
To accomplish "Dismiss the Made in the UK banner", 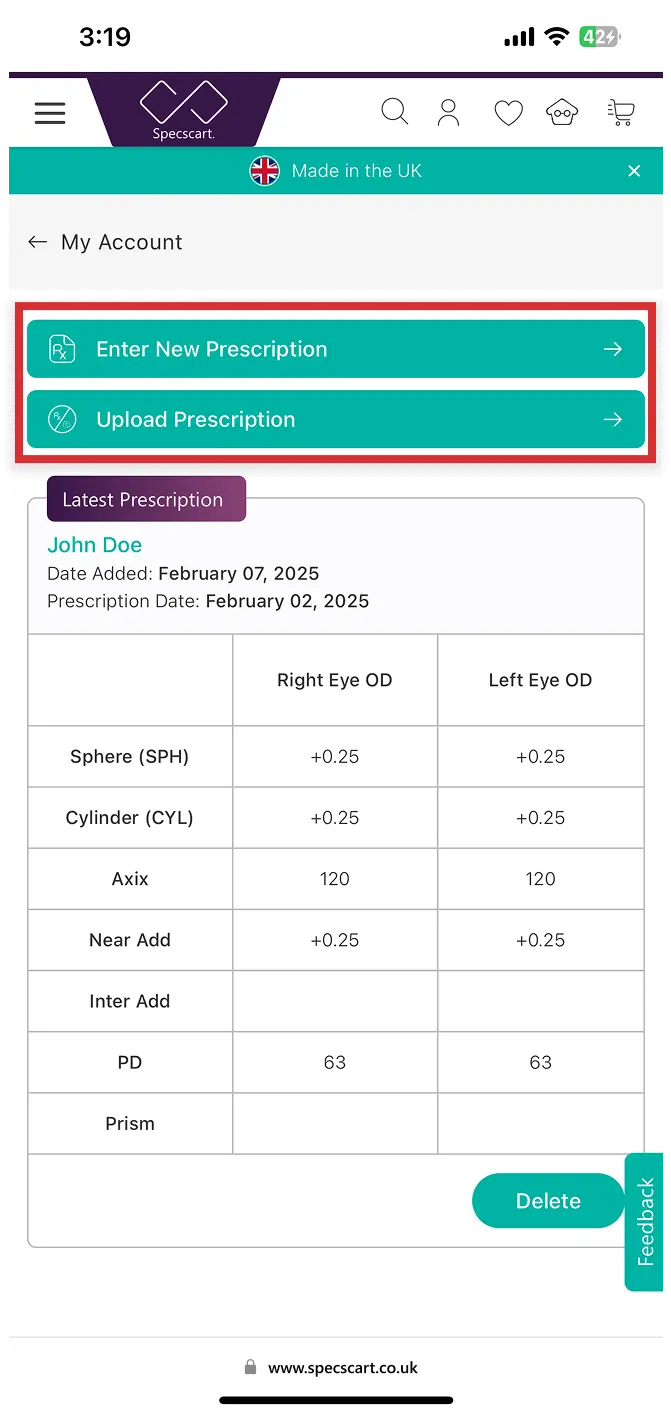I will coord(634,170).
